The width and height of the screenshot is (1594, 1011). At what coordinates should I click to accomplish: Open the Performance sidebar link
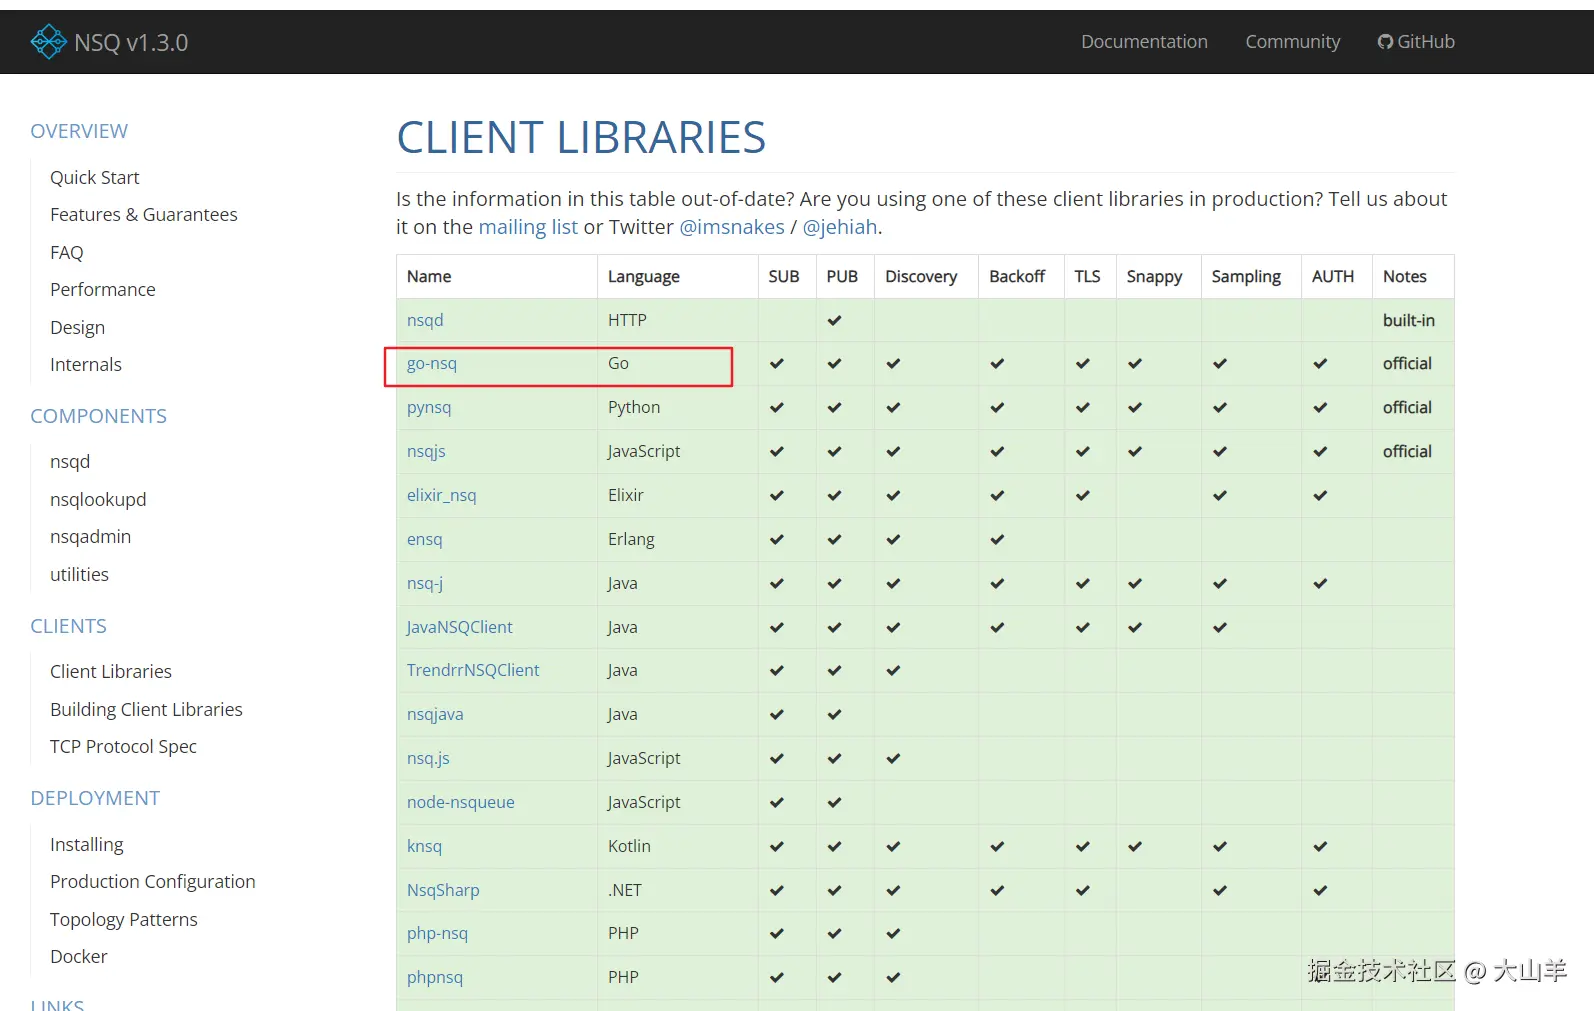pos(103,290)
